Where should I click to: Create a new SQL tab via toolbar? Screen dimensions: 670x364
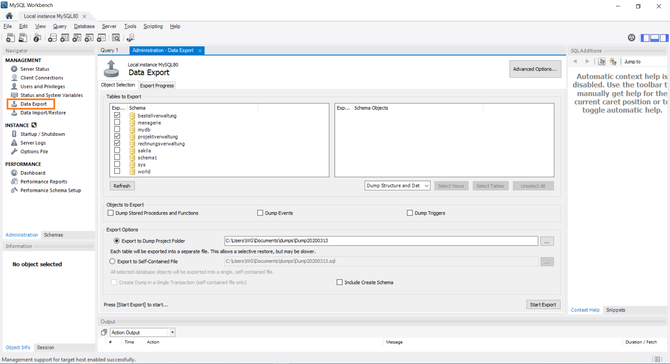pos(10,38)
